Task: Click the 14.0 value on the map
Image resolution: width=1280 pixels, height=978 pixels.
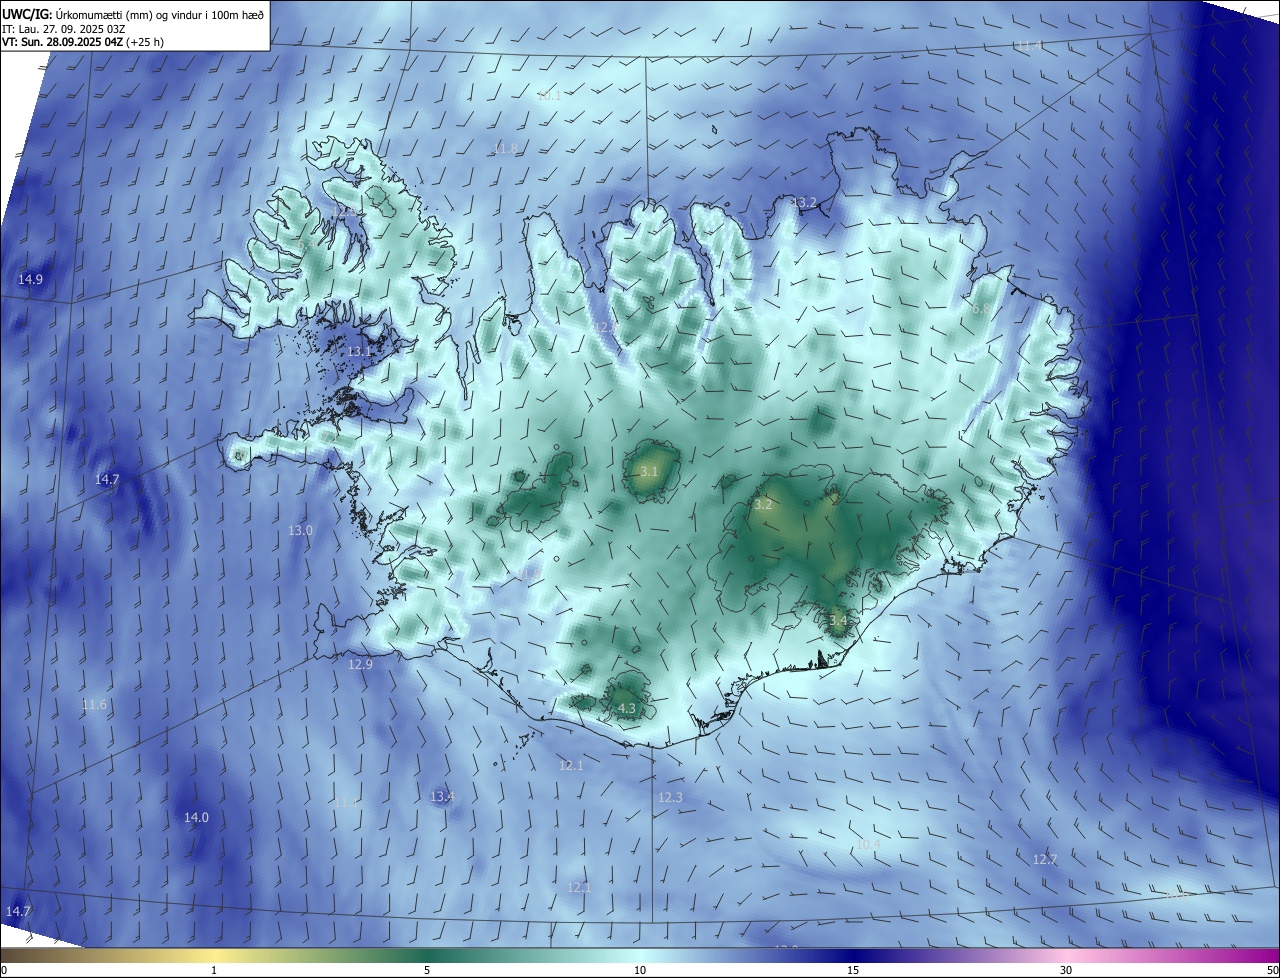Action: tap(196, 817)
